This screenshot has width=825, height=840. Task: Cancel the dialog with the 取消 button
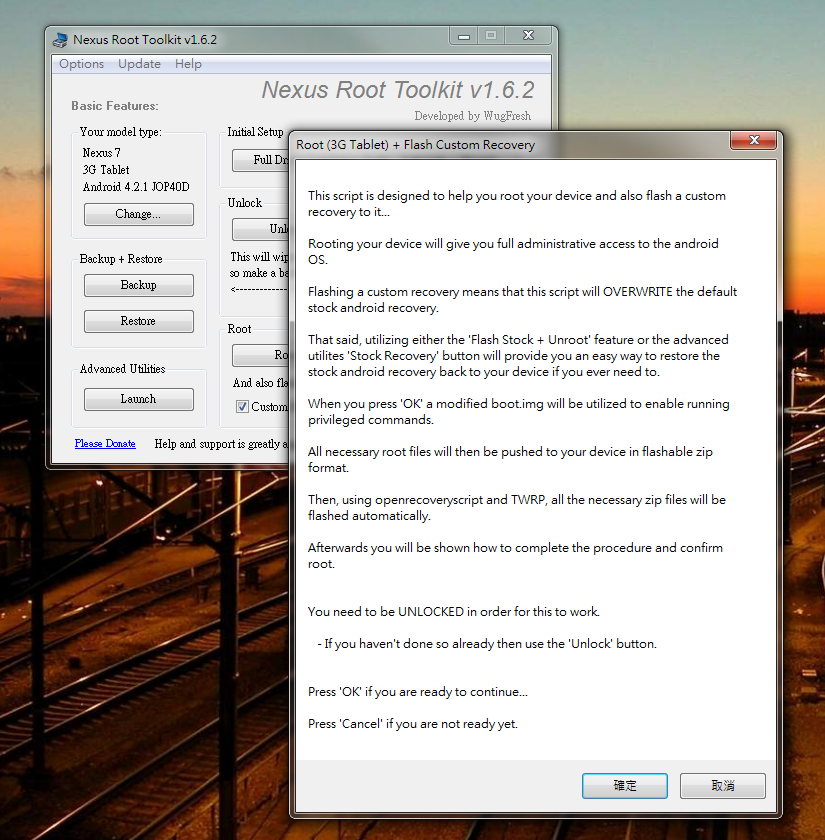pyautogui.click(x=723, y=786)
